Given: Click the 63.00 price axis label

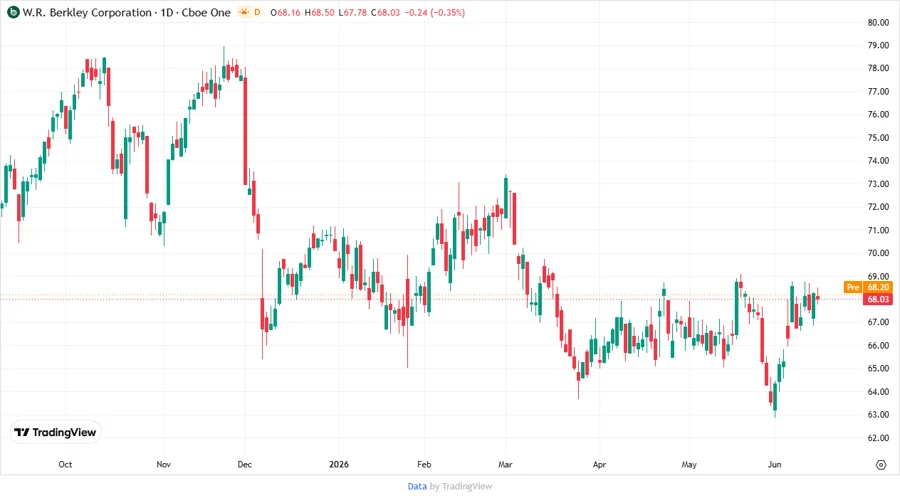Looking at the screenshot, I should [x=878, y=414].
